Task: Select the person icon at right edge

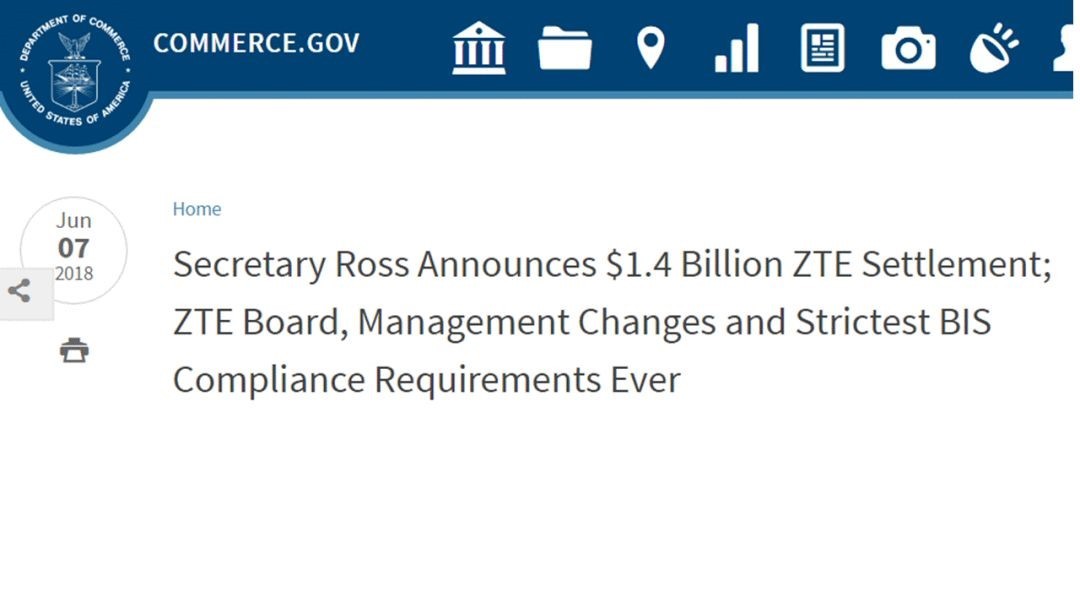Action: click(x=1066, y=48)
